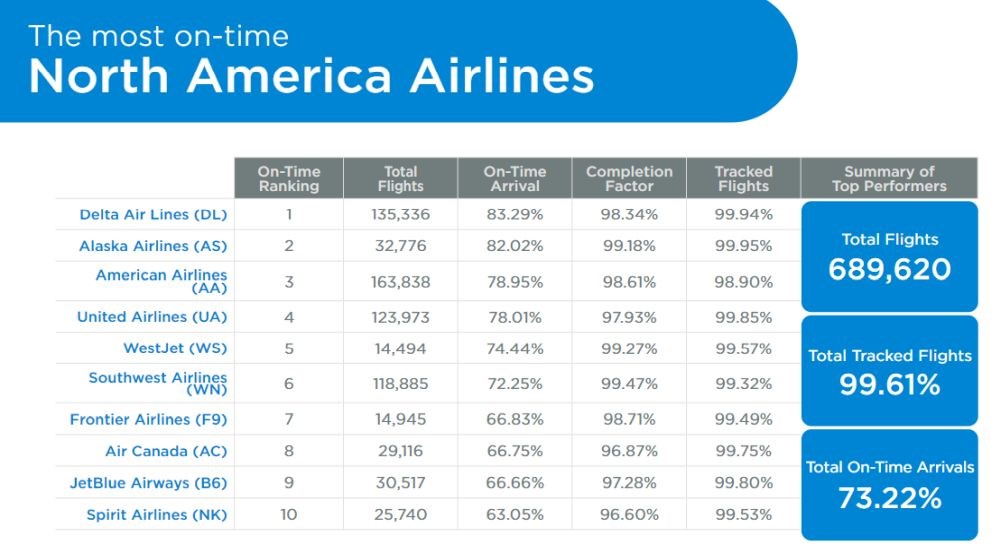This screenshot has height=555, width=1000.
Task: Select the WestJet (WS) row name
Action: [175, 348]
